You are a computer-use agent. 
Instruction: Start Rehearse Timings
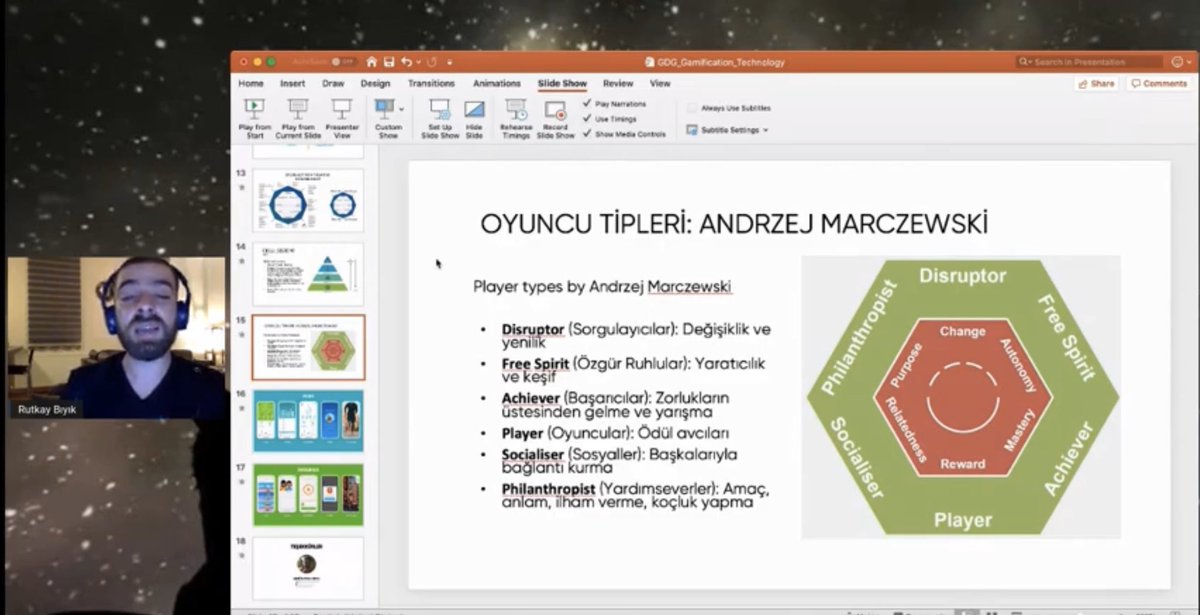[516, 118]
